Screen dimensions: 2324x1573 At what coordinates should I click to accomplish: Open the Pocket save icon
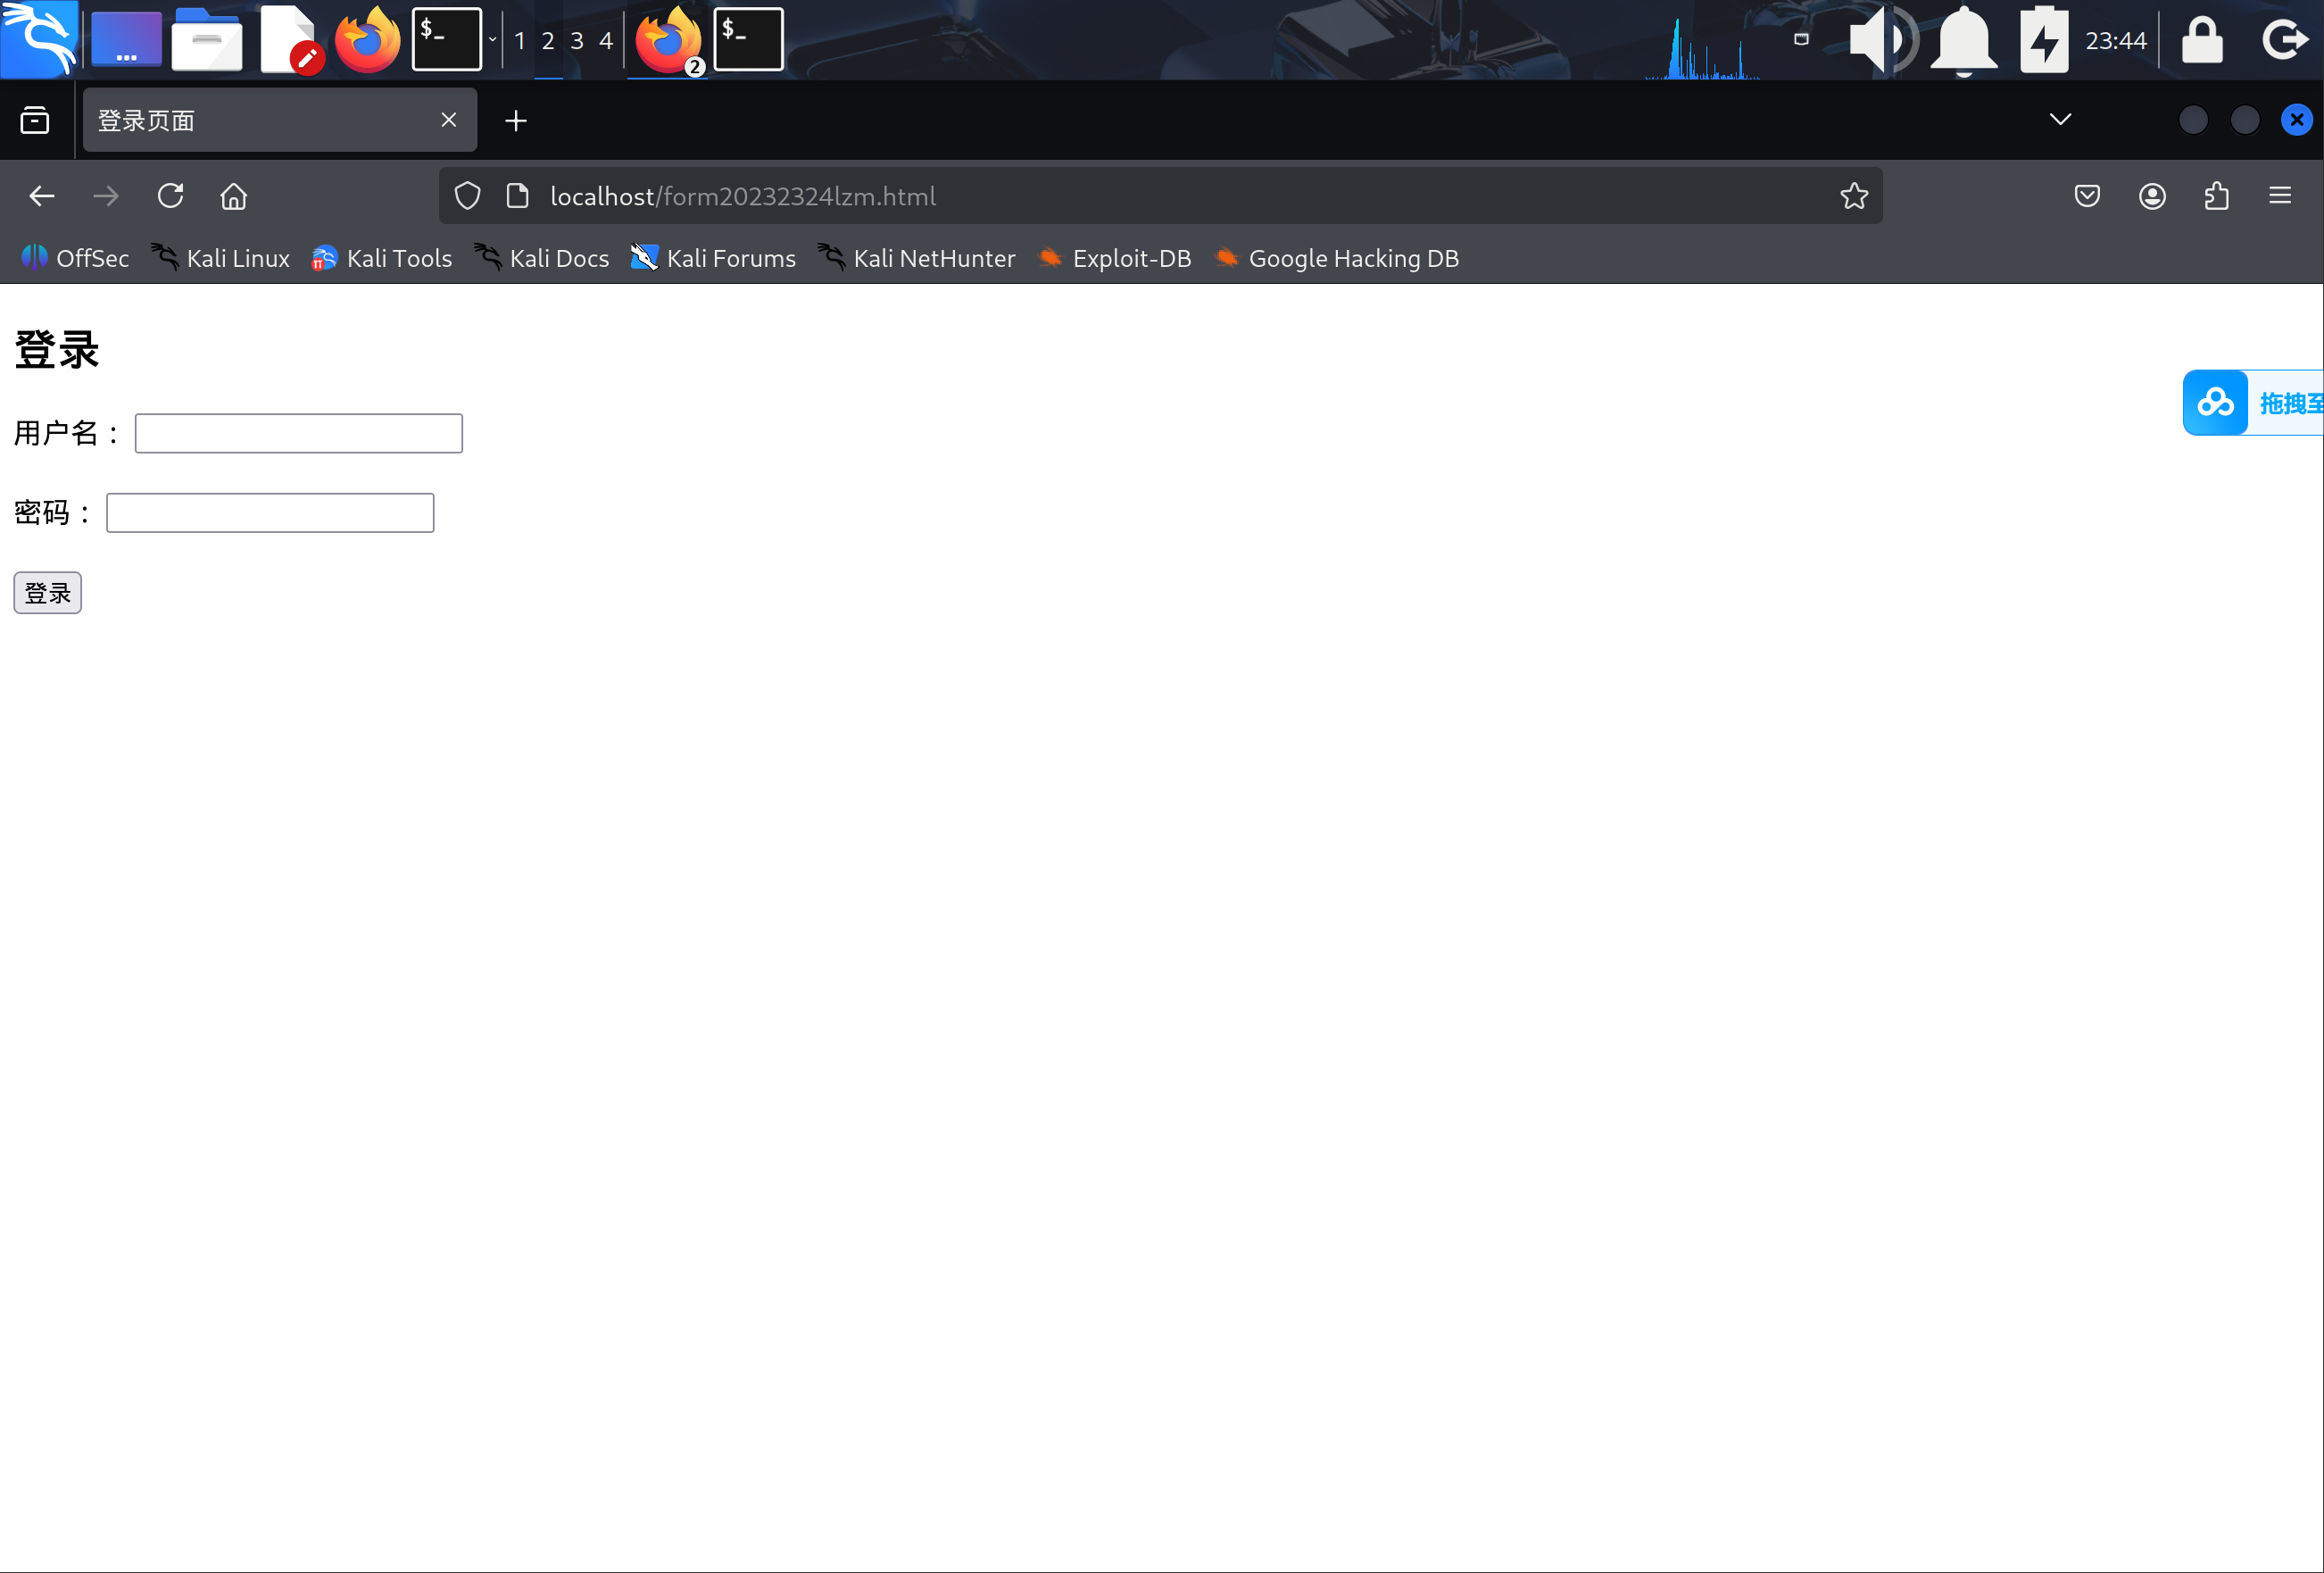pyautogui.click(x=2086, y=196)
